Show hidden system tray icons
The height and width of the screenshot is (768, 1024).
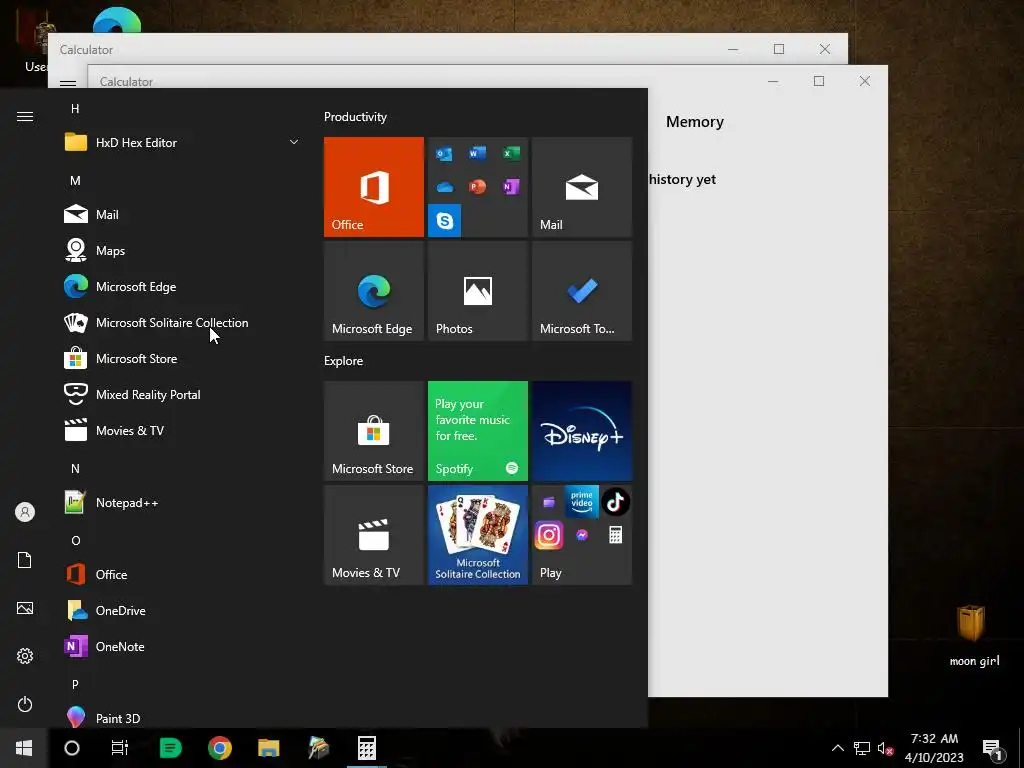[x=837, y=748]
